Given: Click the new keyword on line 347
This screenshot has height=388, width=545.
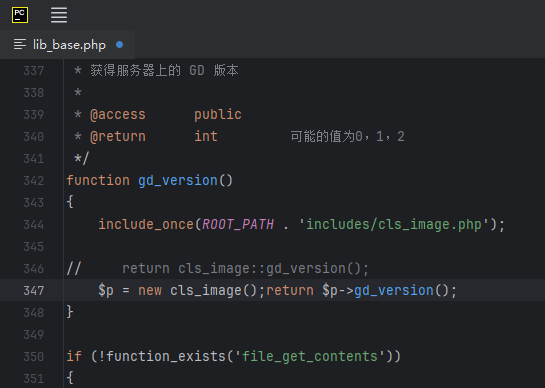Looking at the screenshot, I should pos(150,291).
